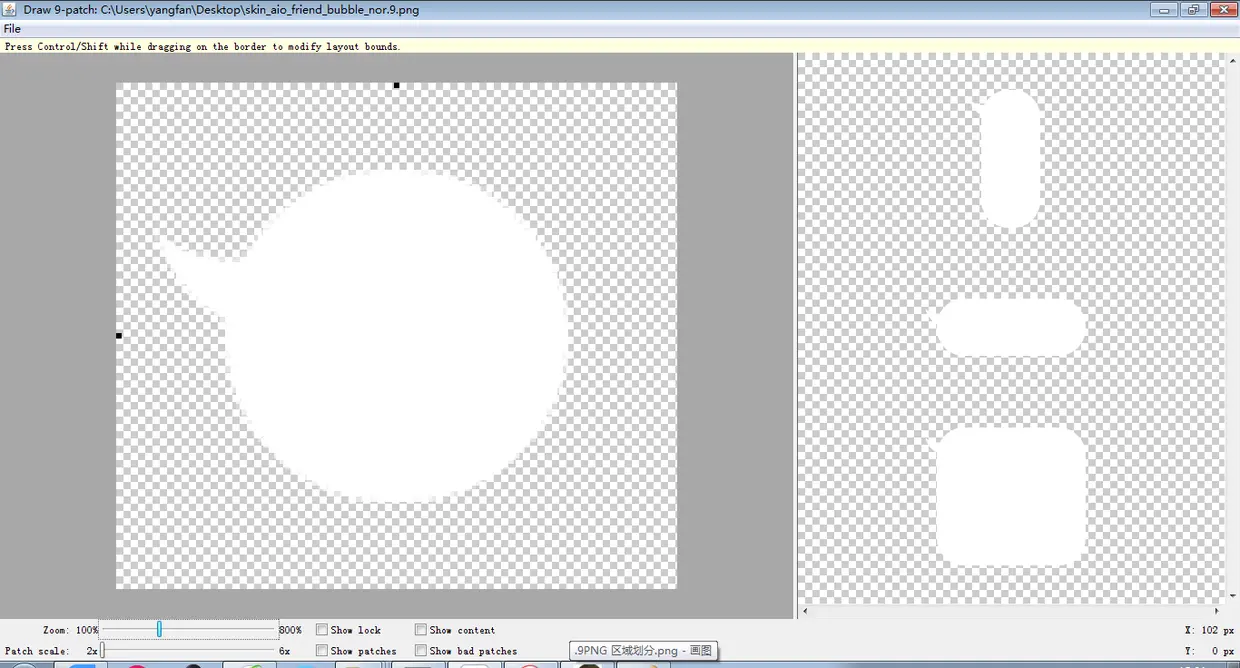Enable Show patches
Image resolution: width=1240 pixels, height=668 pixels.
pyautogui.click(x=321, y=650)
